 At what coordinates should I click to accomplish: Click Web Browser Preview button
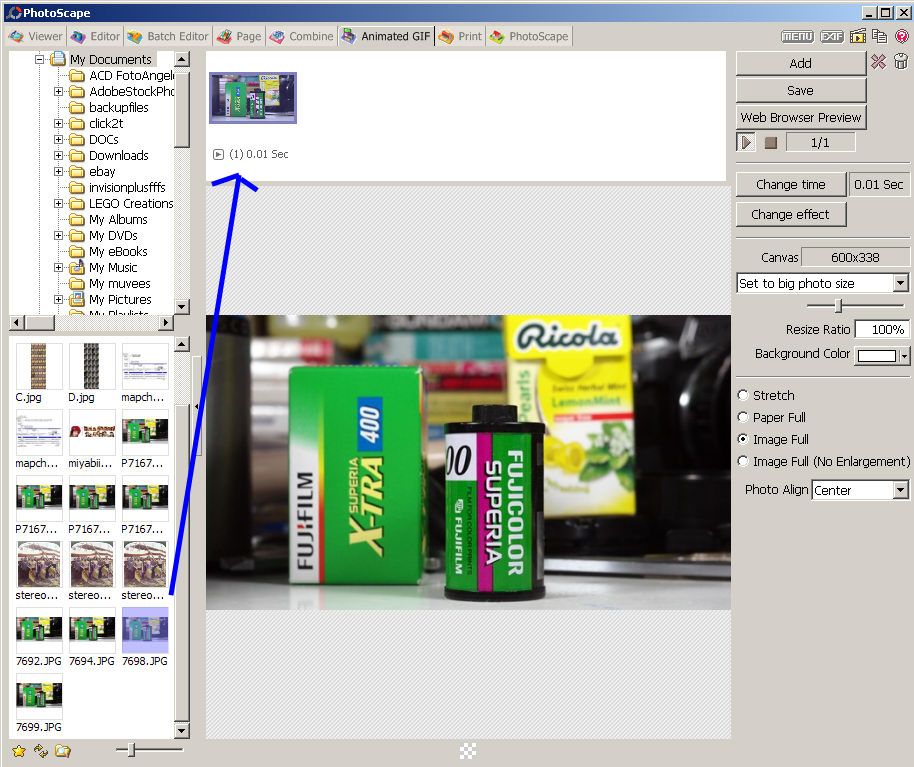point(800,117)
